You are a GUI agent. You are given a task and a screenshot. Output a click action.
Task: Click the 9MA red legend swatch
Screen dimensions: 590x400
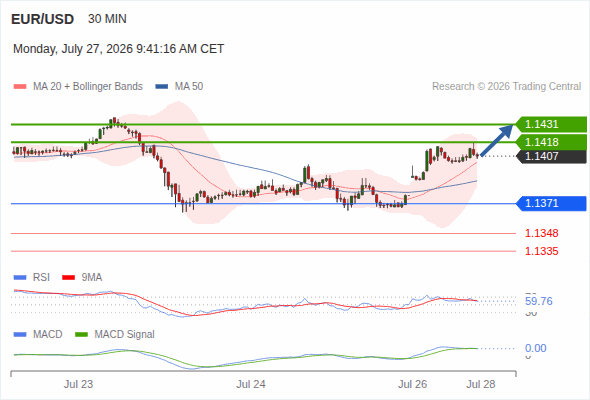click(x=68, y=278)
